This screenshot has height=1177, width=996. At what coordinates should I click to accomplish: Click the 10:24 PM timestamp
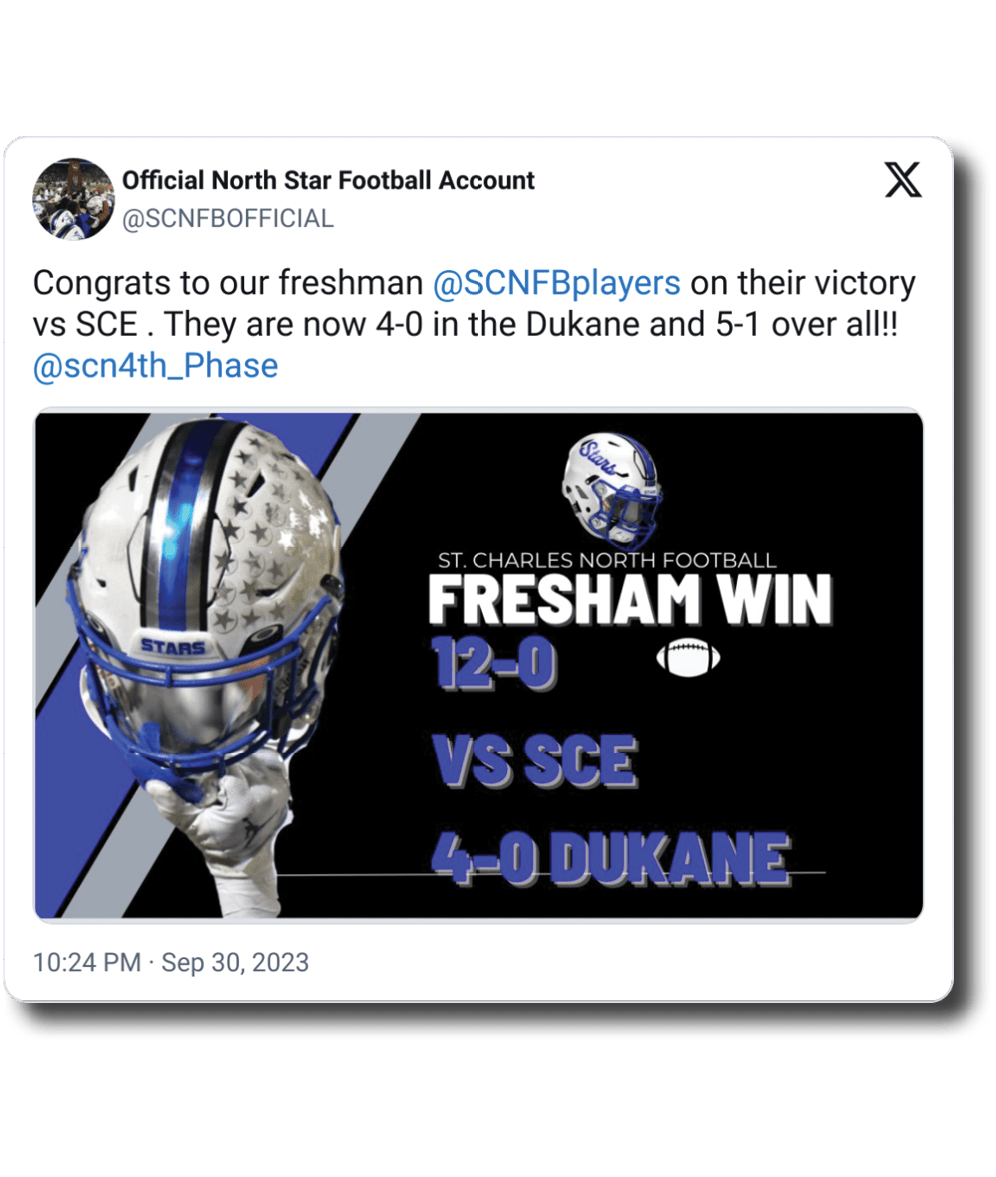click(86, 963)
